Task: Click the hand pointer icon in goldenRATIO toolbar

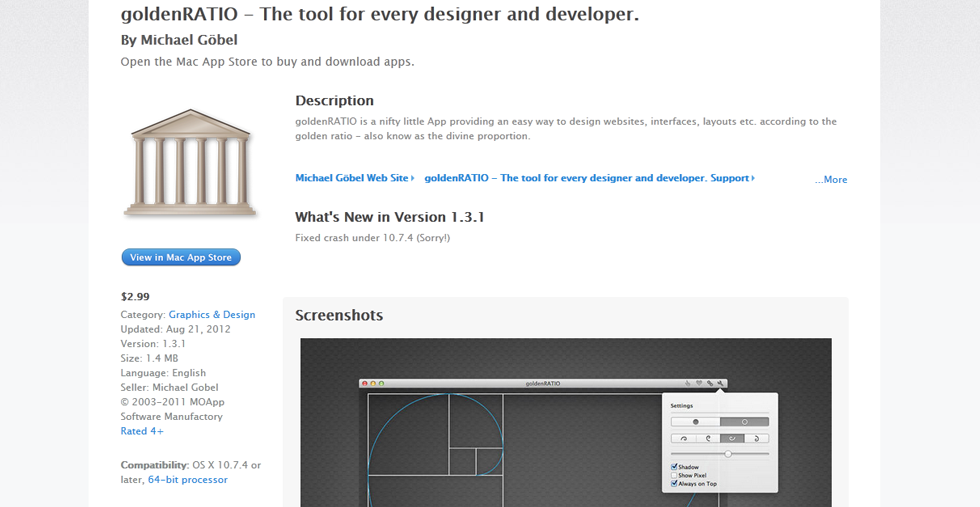Action: click(688, 383)
